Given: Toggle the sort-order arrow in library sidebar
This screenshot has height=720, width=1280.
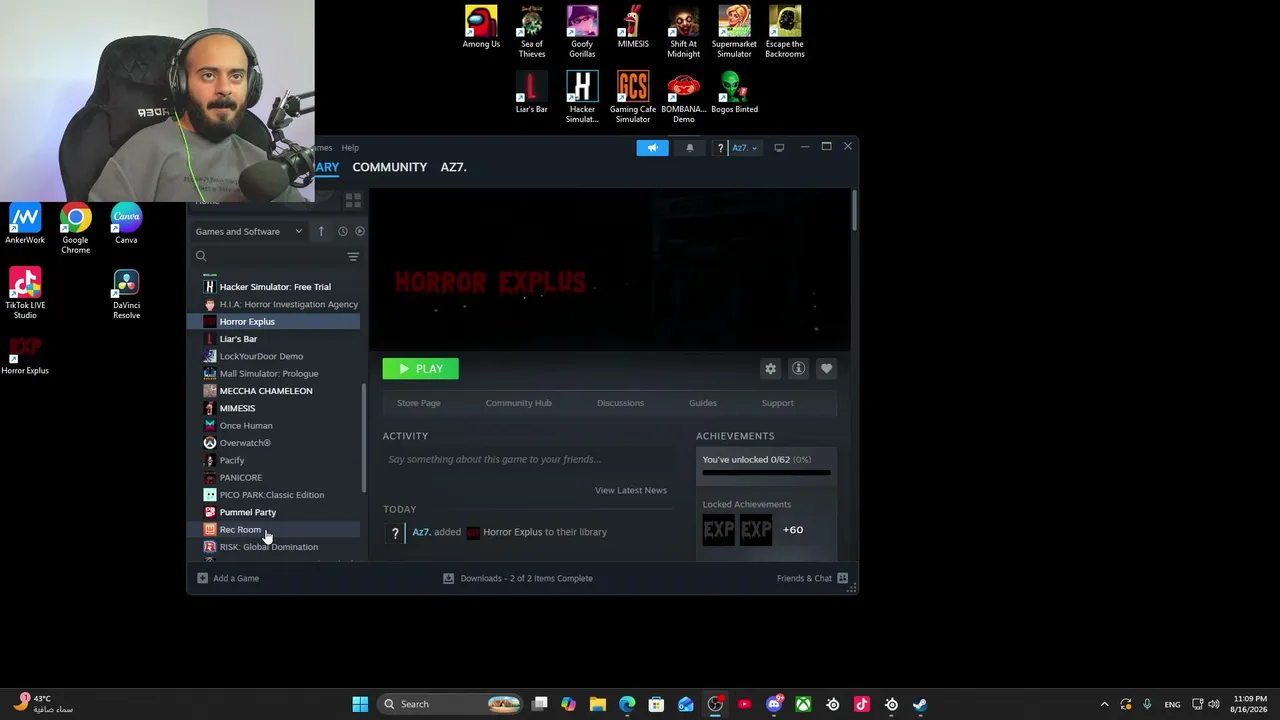Looking at the screenshot, I should click(321, 232).
